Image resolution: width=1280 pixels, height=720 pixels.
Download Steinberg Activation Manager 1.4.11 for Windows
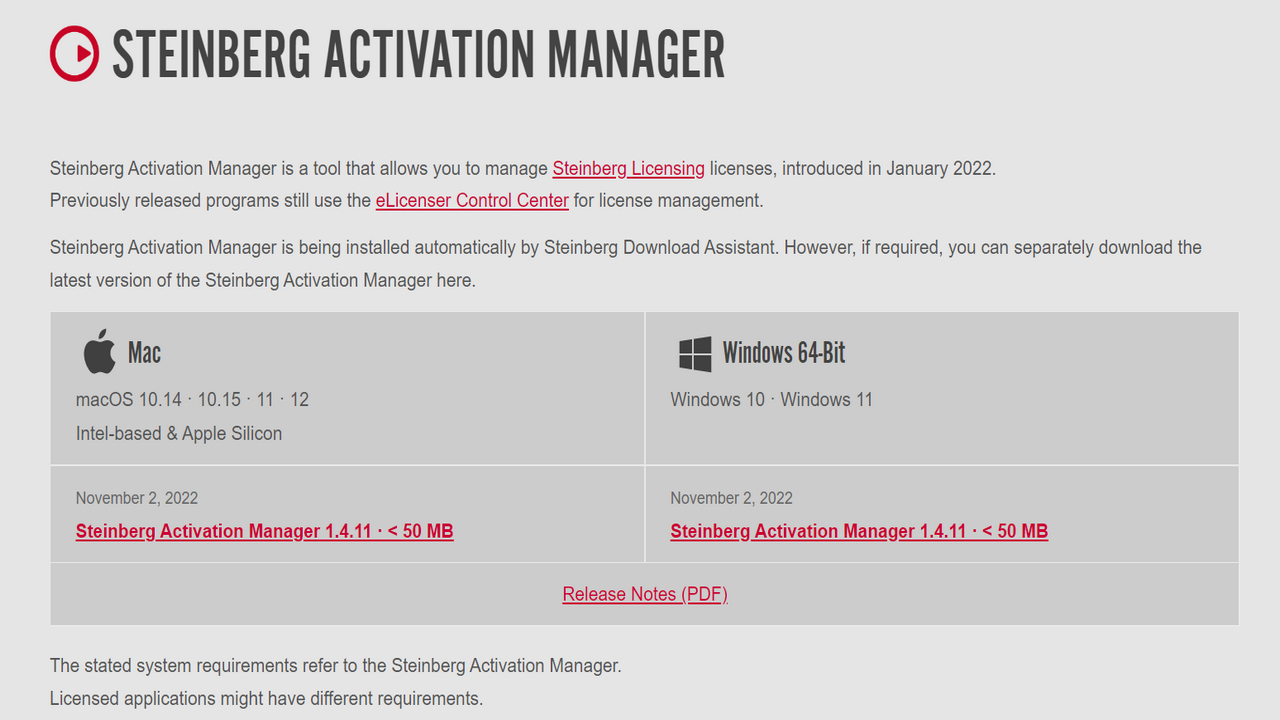858,531
